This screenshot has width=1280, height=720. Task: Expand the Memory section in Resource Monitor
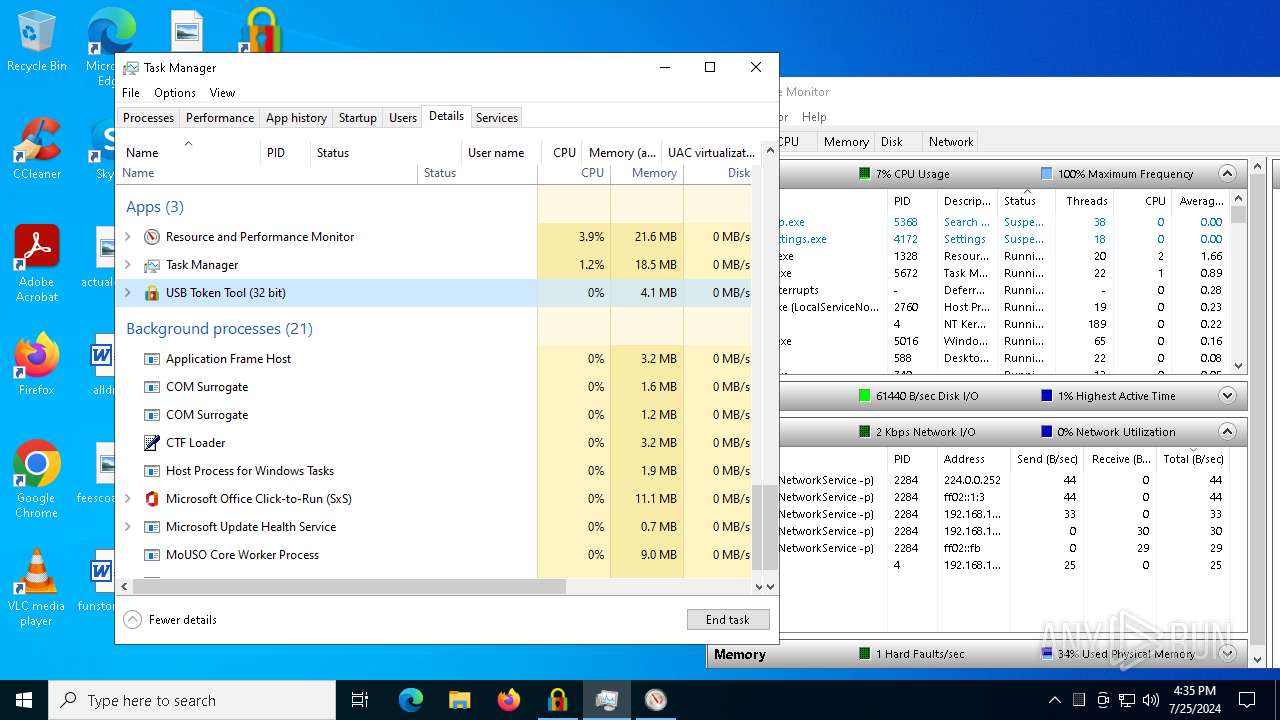click(x=1227, y=654)
